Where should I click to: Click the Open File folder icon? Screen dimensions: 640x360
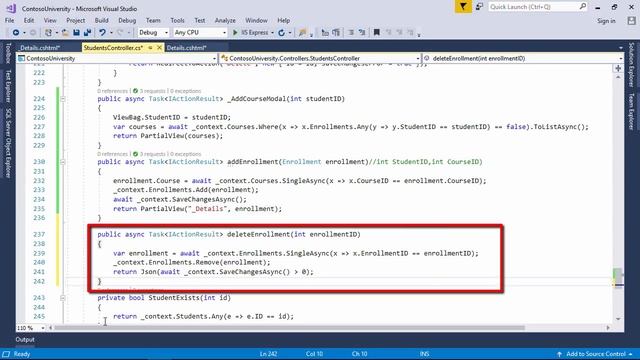point(65,32)
